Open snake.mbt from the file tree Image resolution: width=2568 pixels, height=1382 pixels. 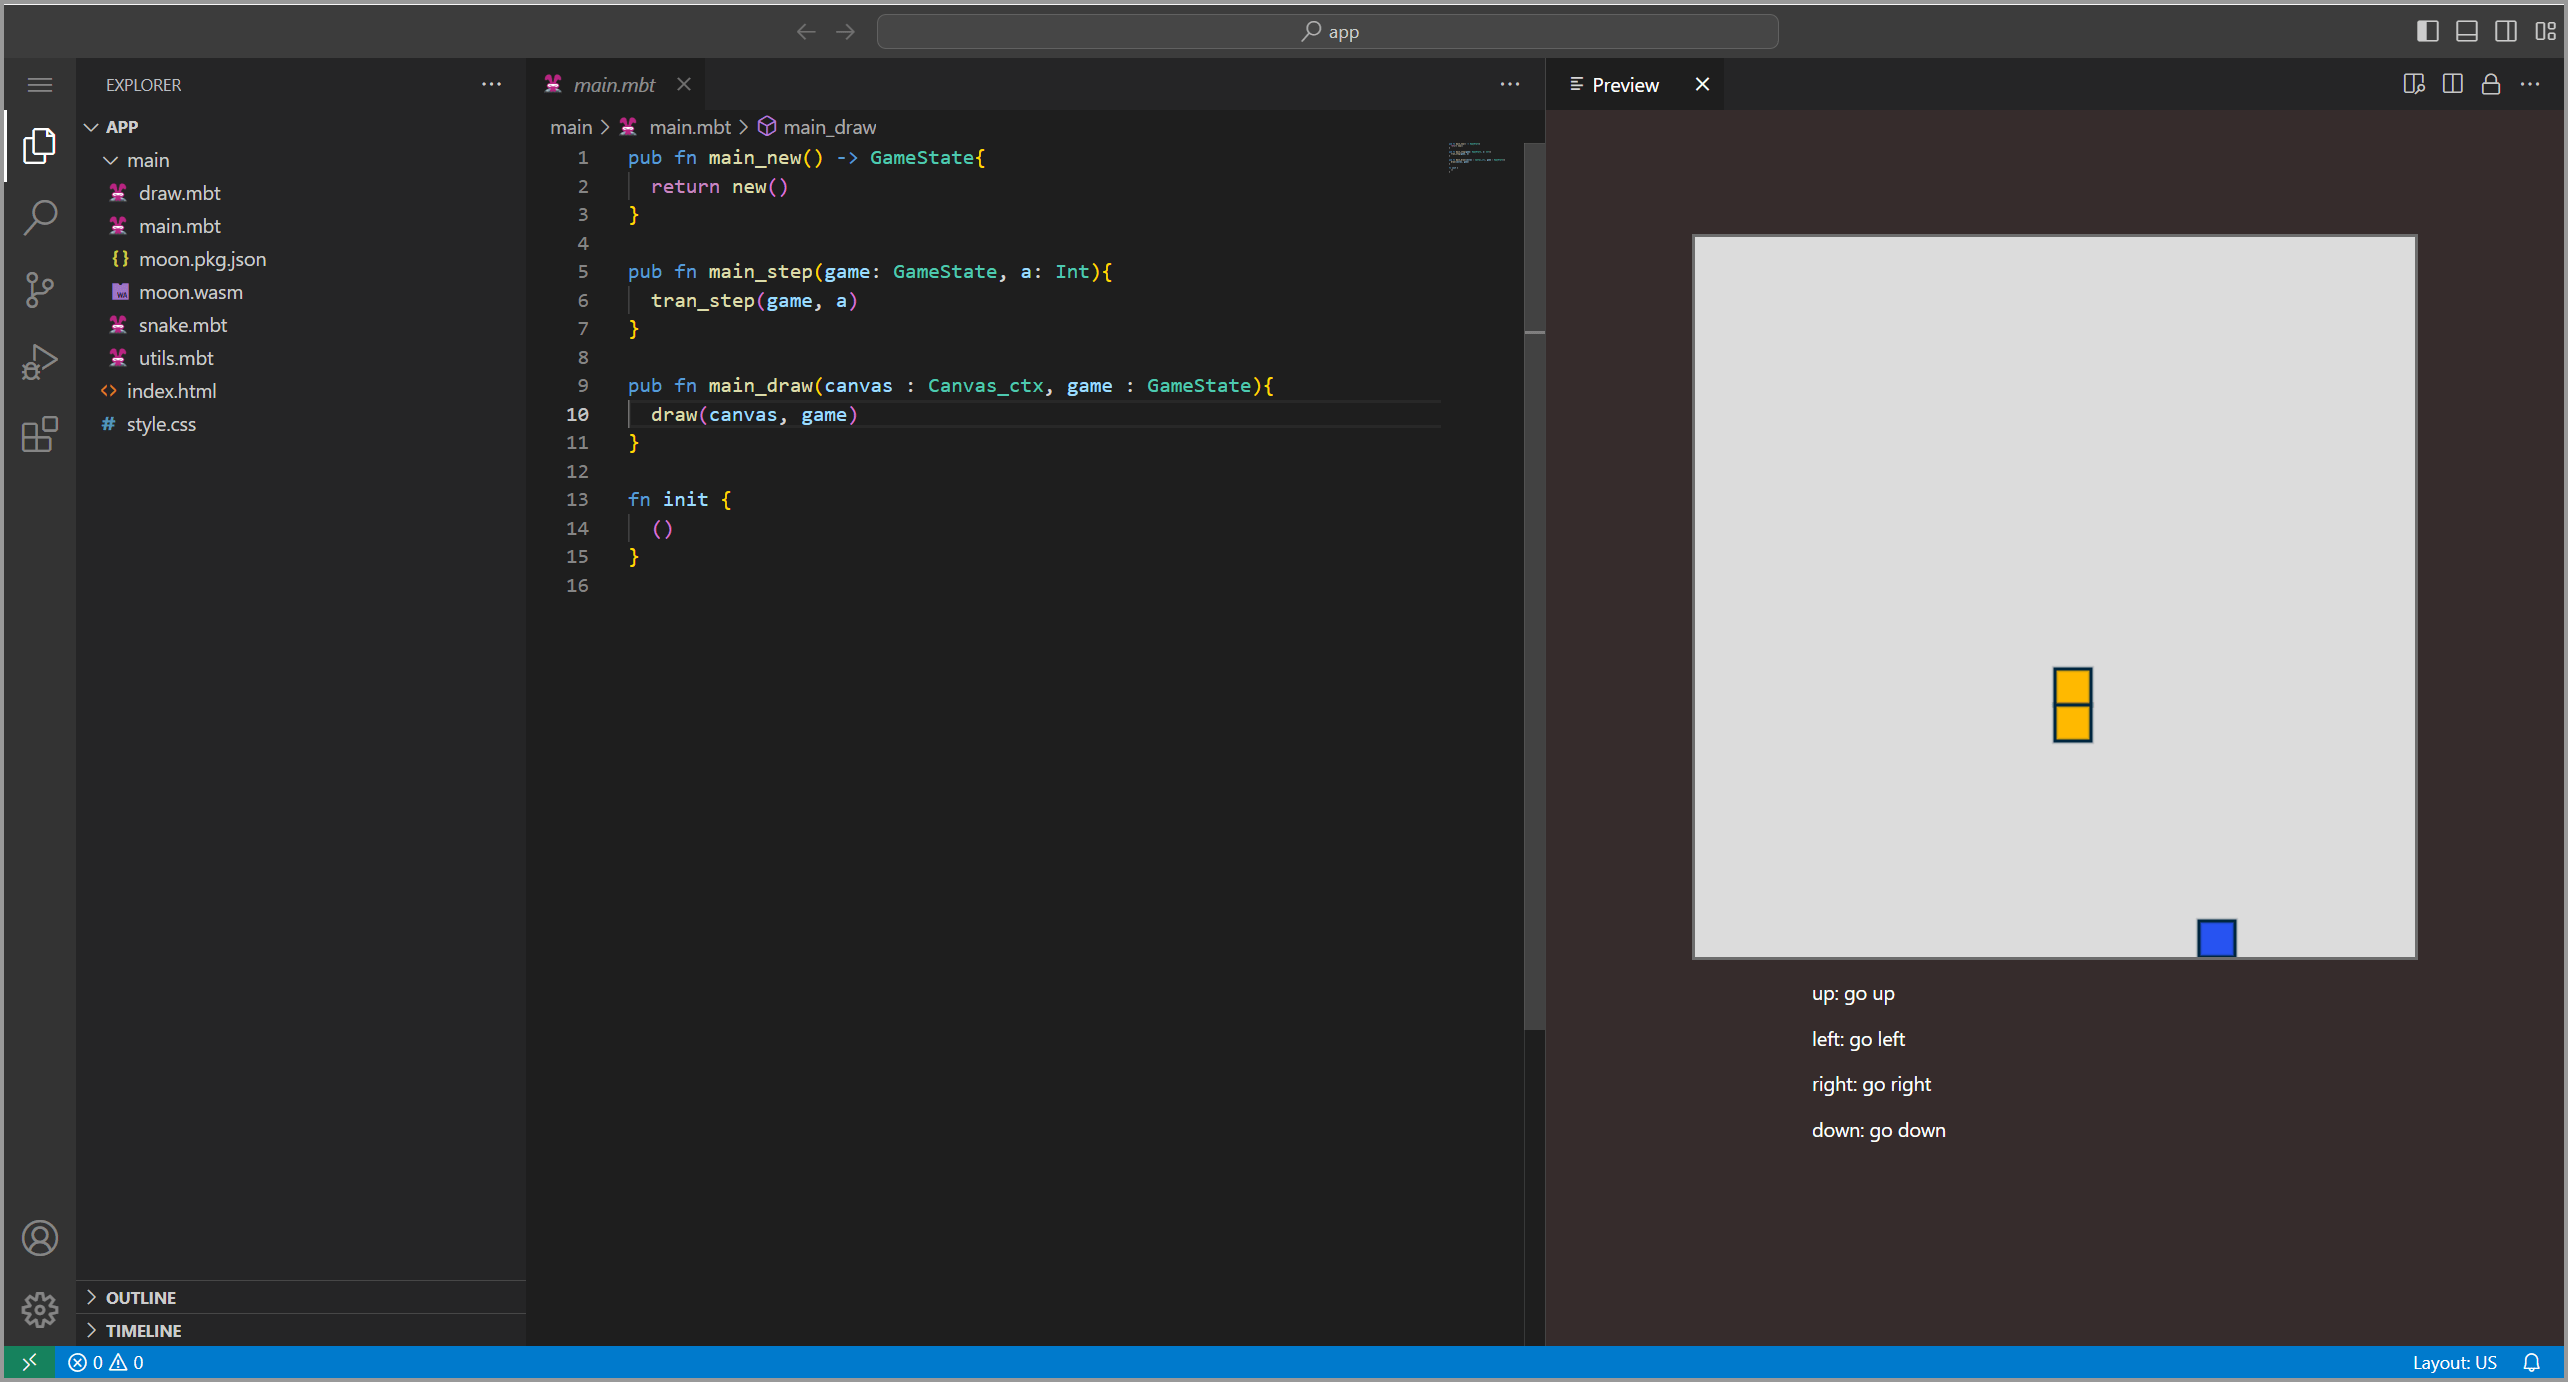(x=182, y=325)
